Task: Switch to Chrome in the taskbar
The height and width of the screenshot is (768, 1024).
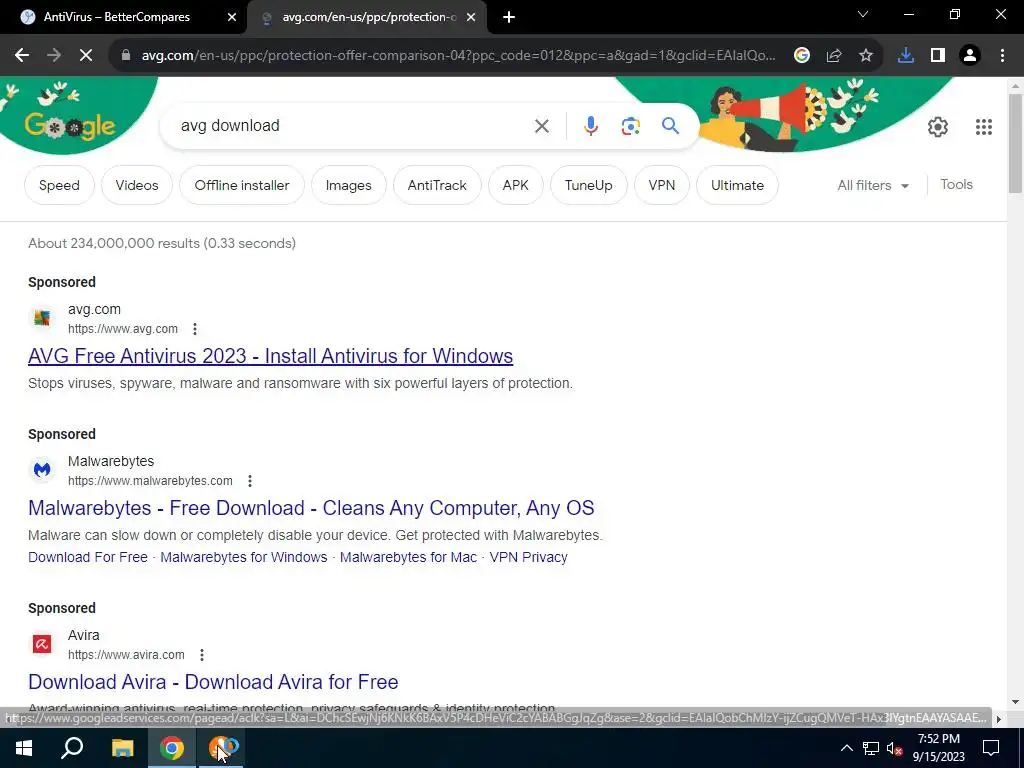Action: pyautogui.click(x=172, y=748)
